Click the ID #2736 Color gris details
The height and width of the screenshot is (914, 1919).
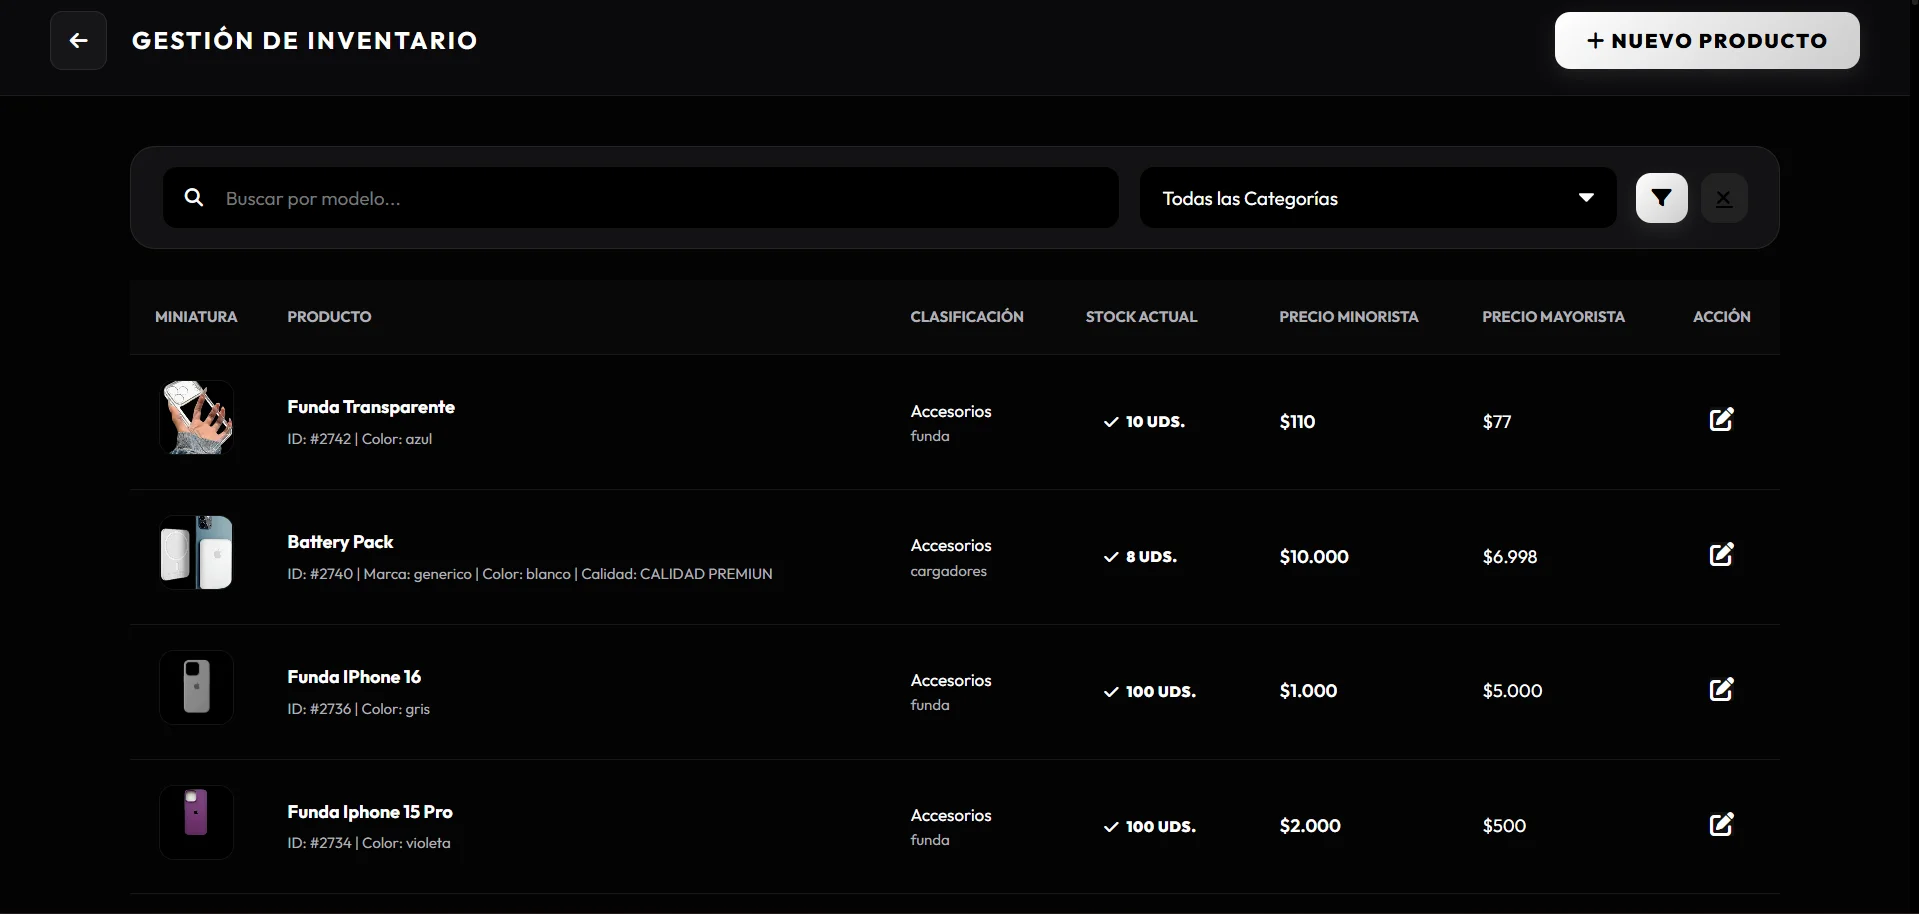click(359, 709)
